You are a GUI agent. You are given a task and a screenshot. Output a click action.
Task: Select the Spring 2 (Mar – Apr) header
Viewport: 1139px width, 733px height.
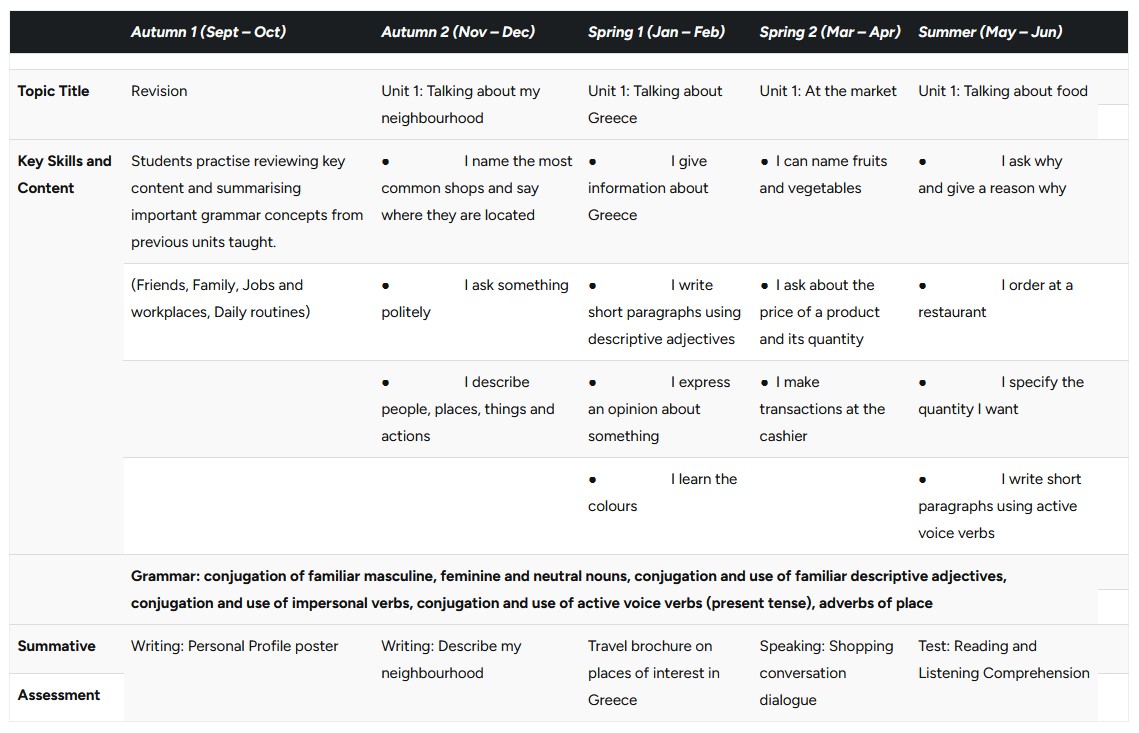click(x=830, y=32)
